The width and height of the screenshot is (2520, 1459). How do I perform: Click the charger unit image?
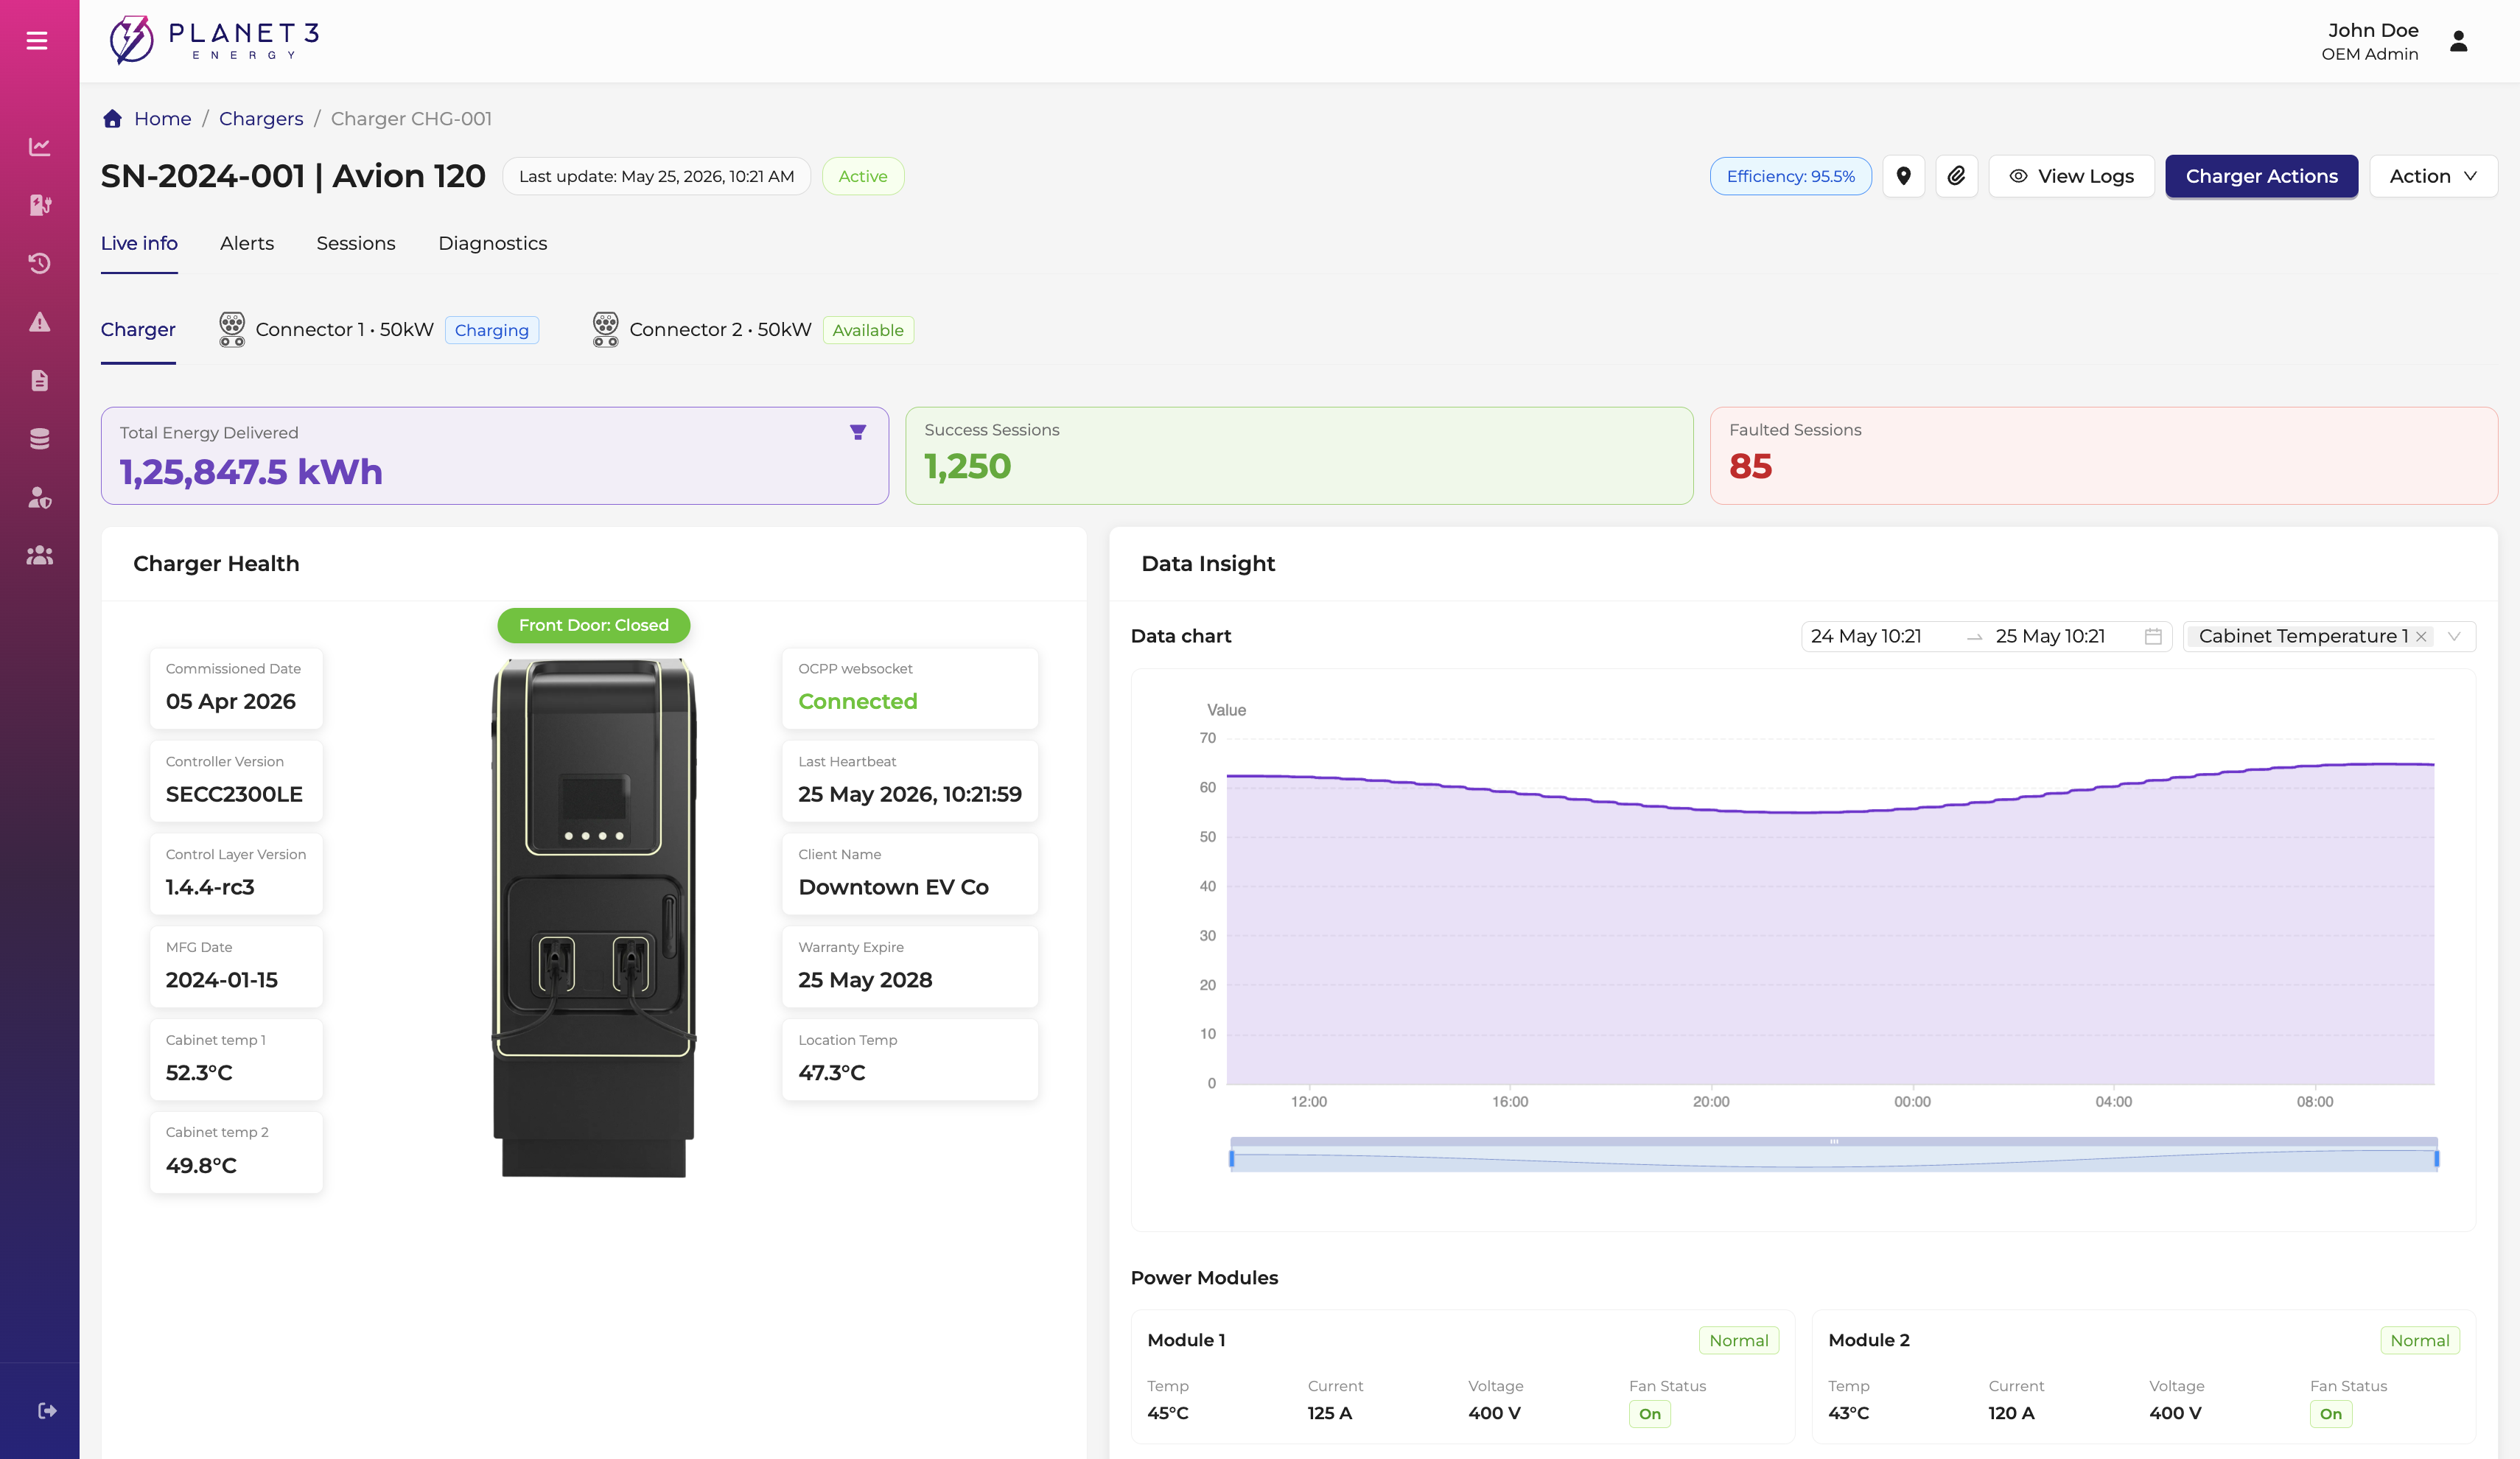tap(593, 917)
